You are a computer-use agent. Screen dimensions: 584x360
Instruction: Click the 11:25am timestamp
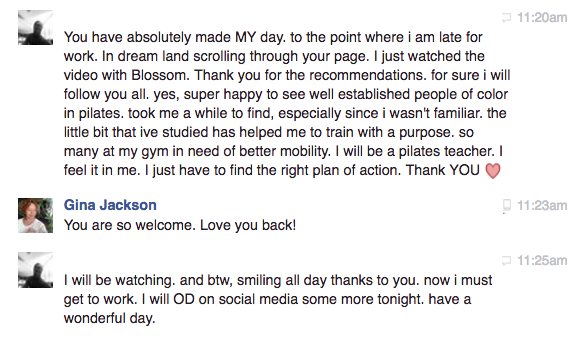542,260
